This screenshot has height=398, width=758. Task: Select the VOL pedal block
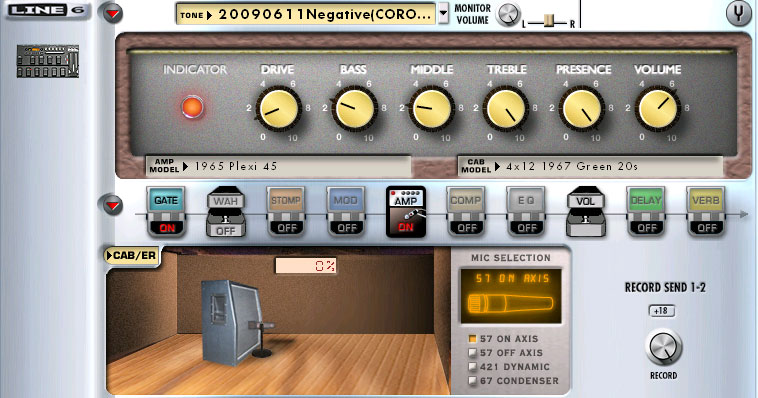[586, 212]
